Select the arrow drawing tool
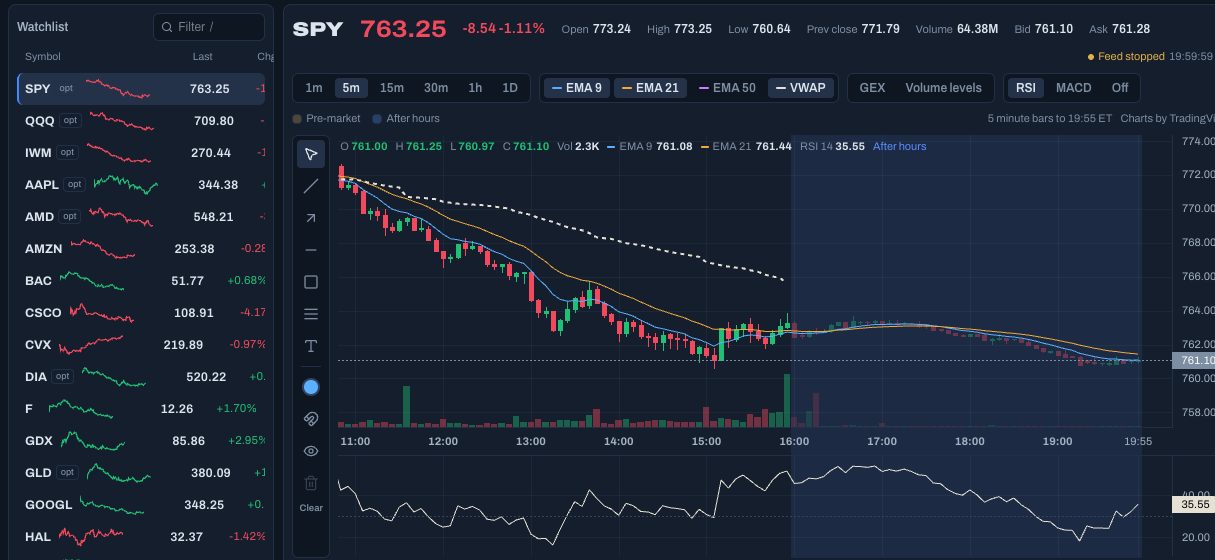The height and width of the screenshot is (560, 1215). [311, 218]
